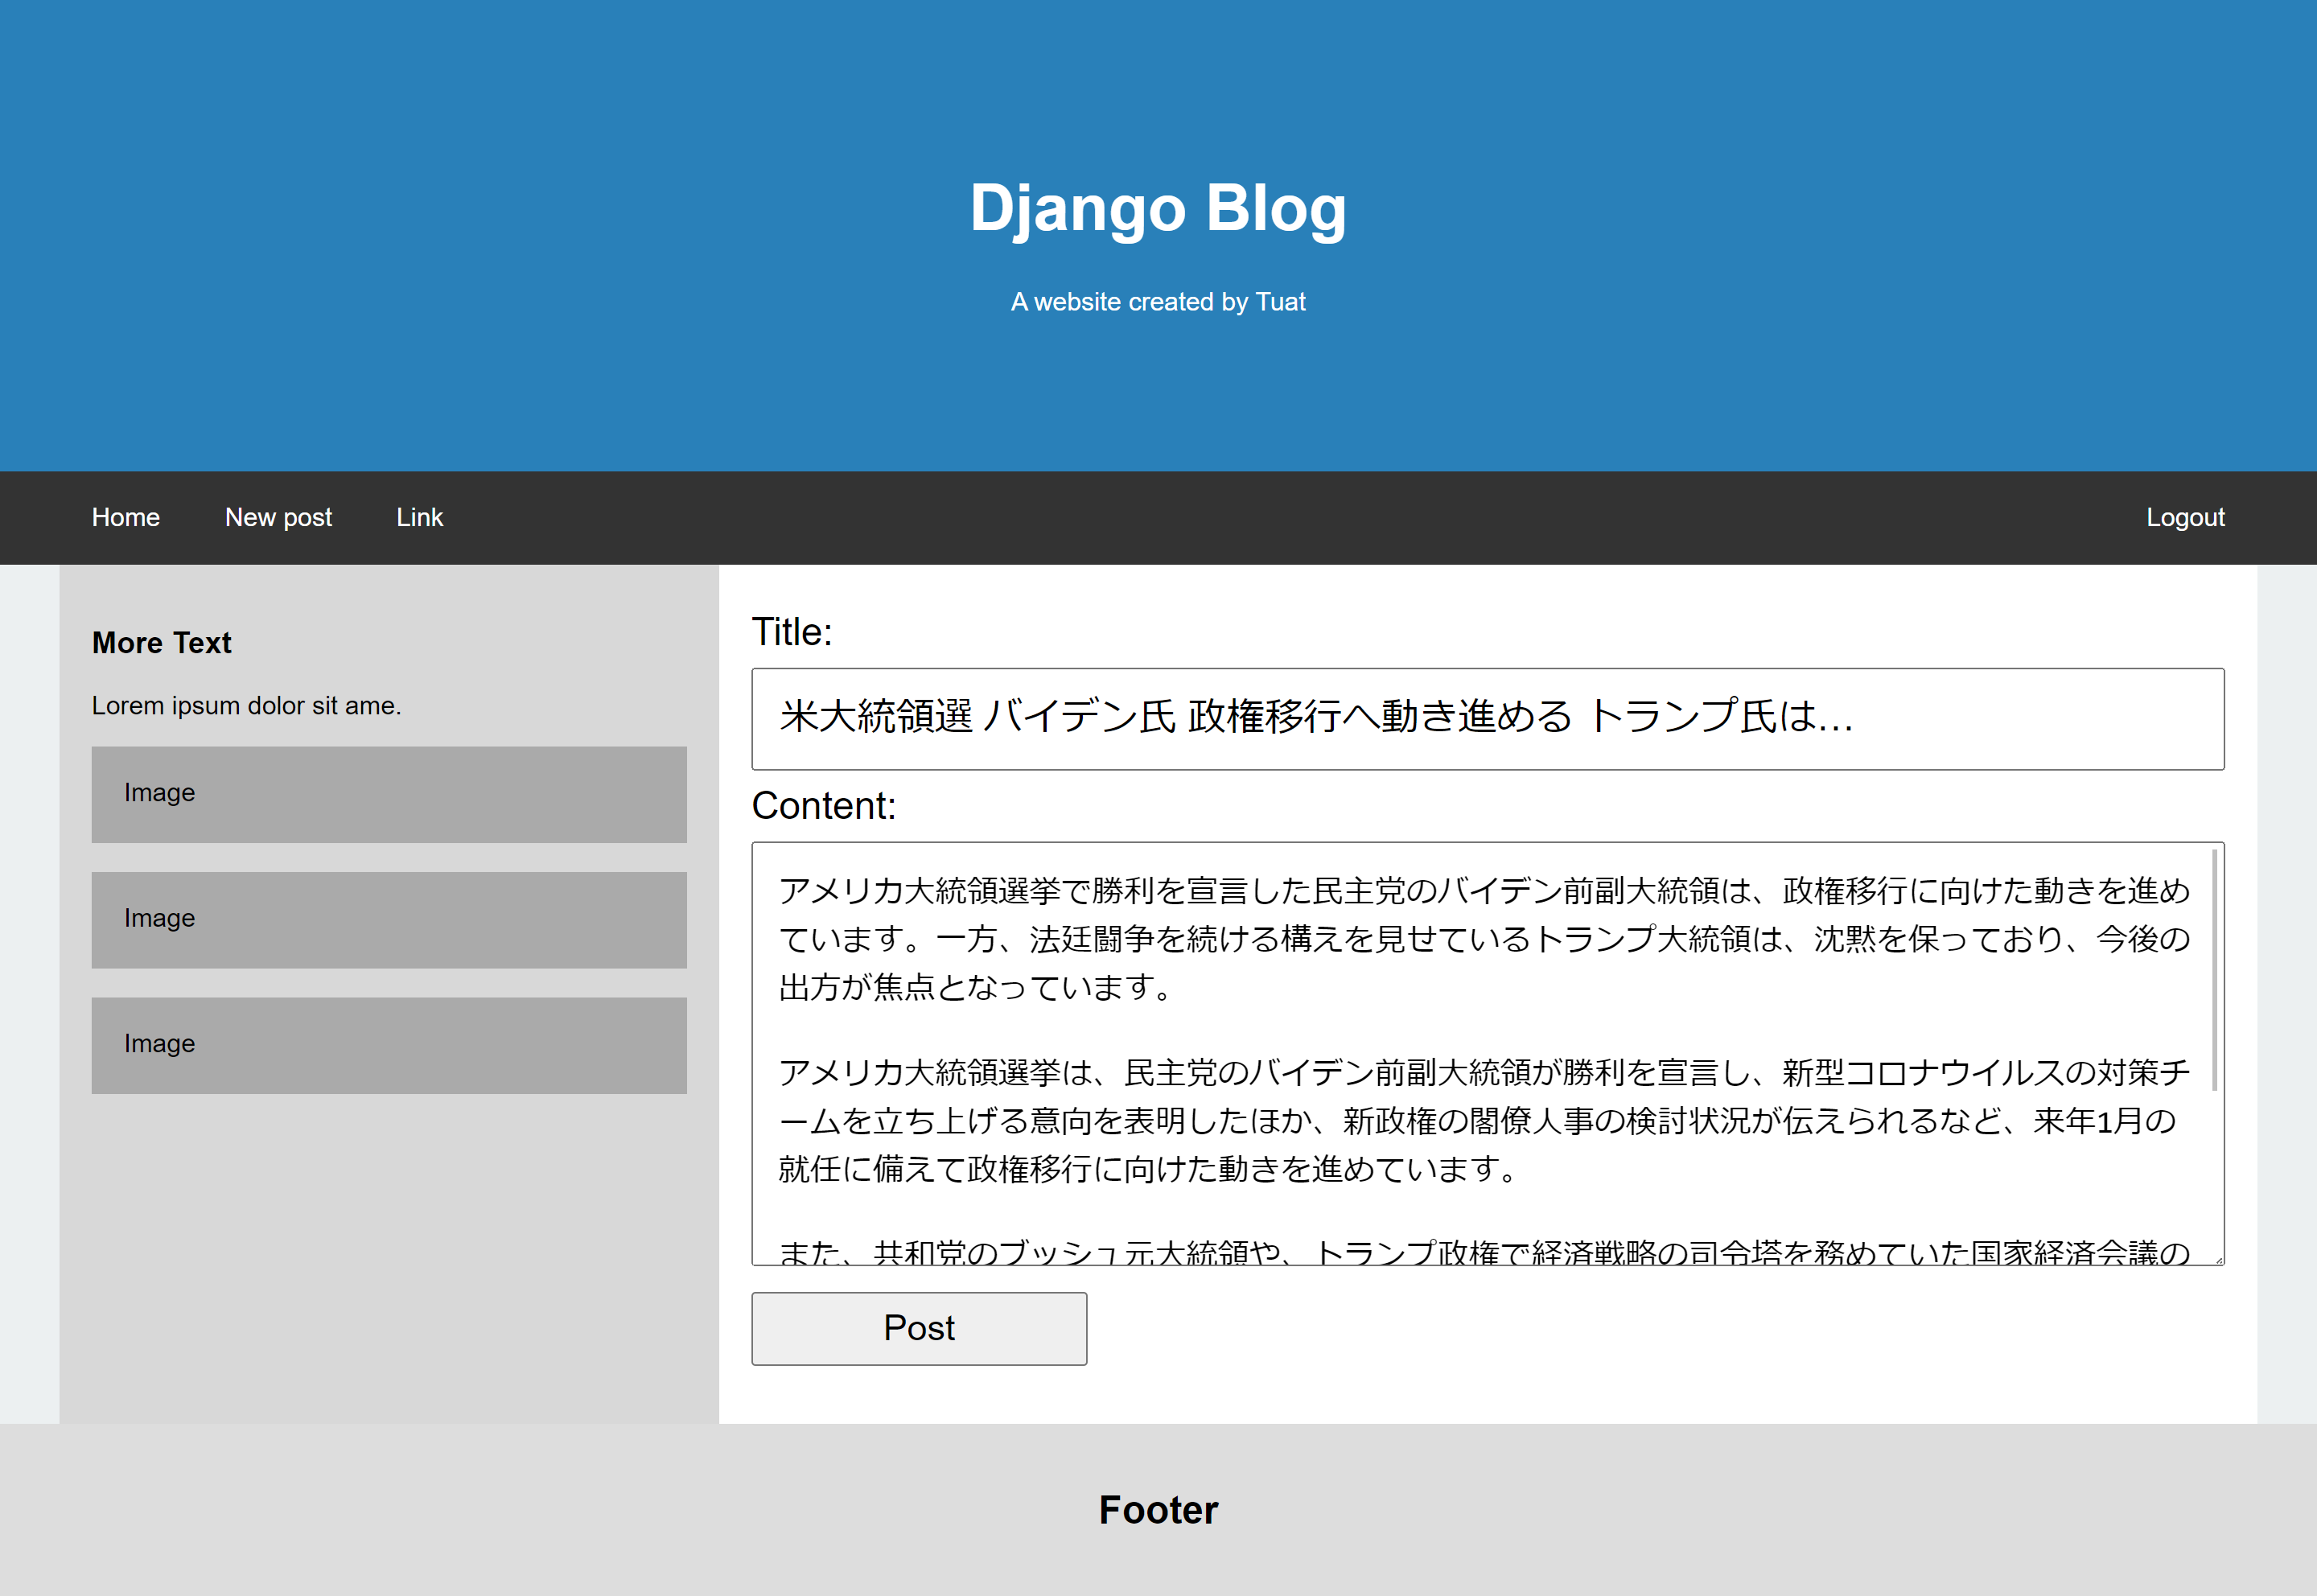2317x1596 pixels.
Task: Click into the Title input field
Action: [x=1487, y=719]
